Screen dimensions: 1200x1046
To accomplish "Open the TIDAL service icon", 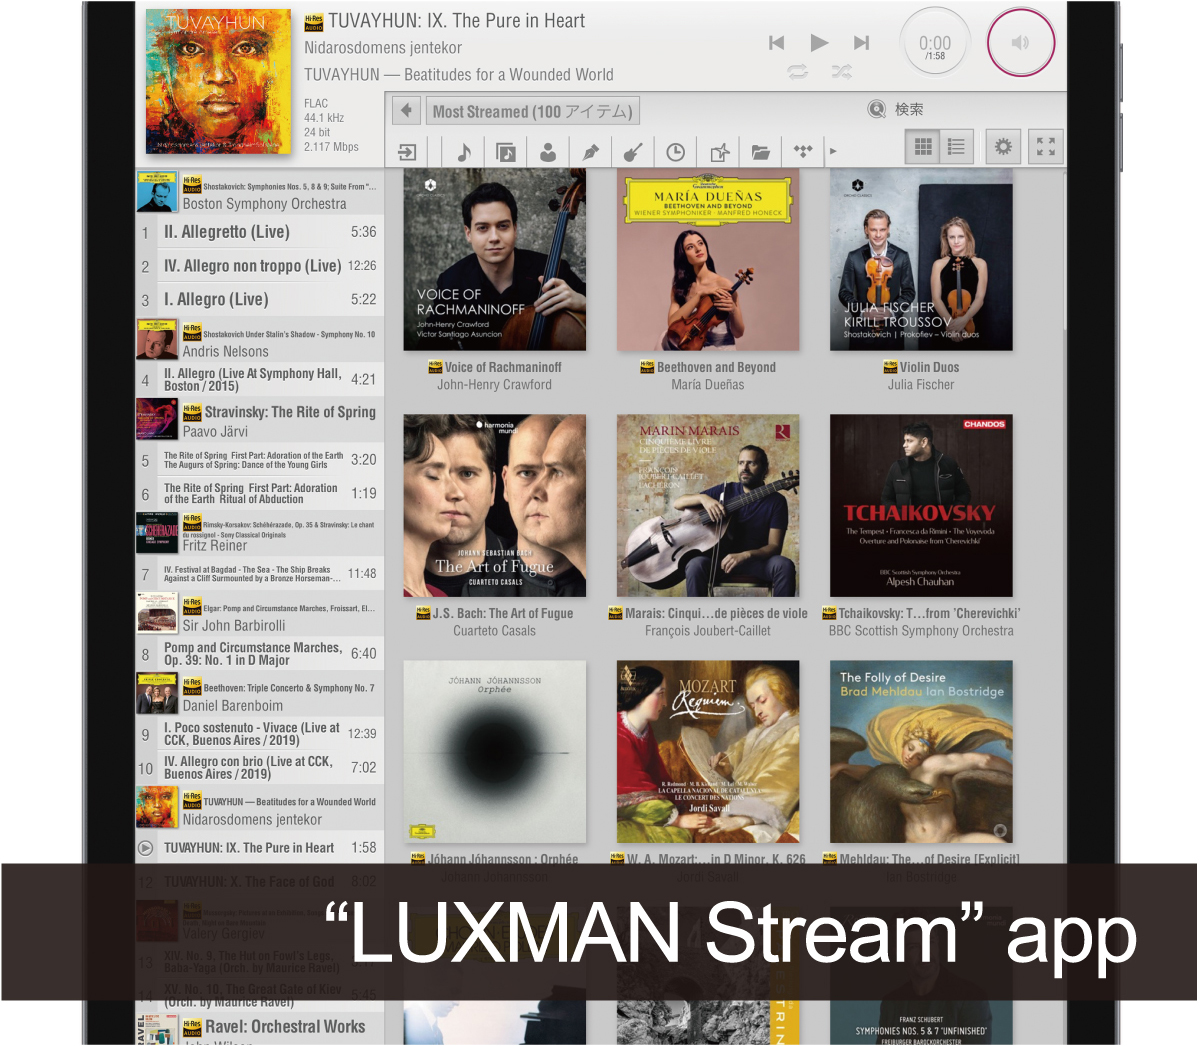I will pos(803,152).
